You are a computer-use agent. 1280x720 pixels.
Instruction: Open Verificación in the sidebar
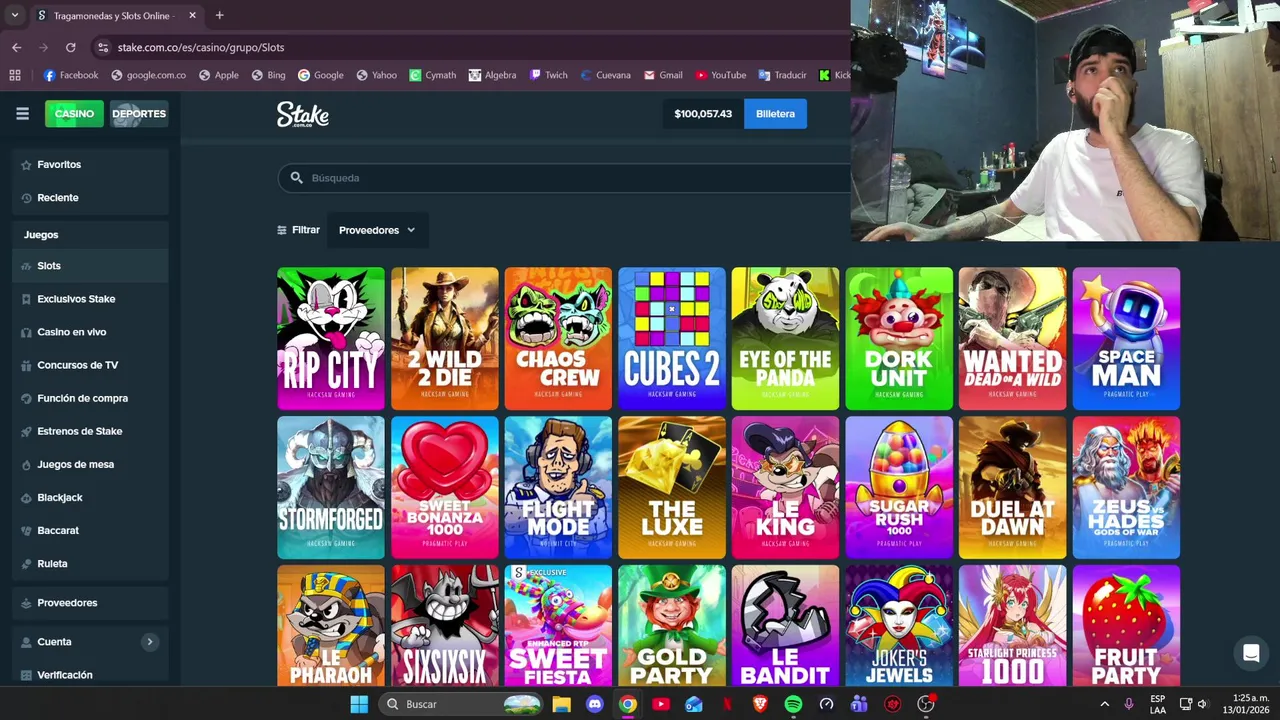coord(90,675)
